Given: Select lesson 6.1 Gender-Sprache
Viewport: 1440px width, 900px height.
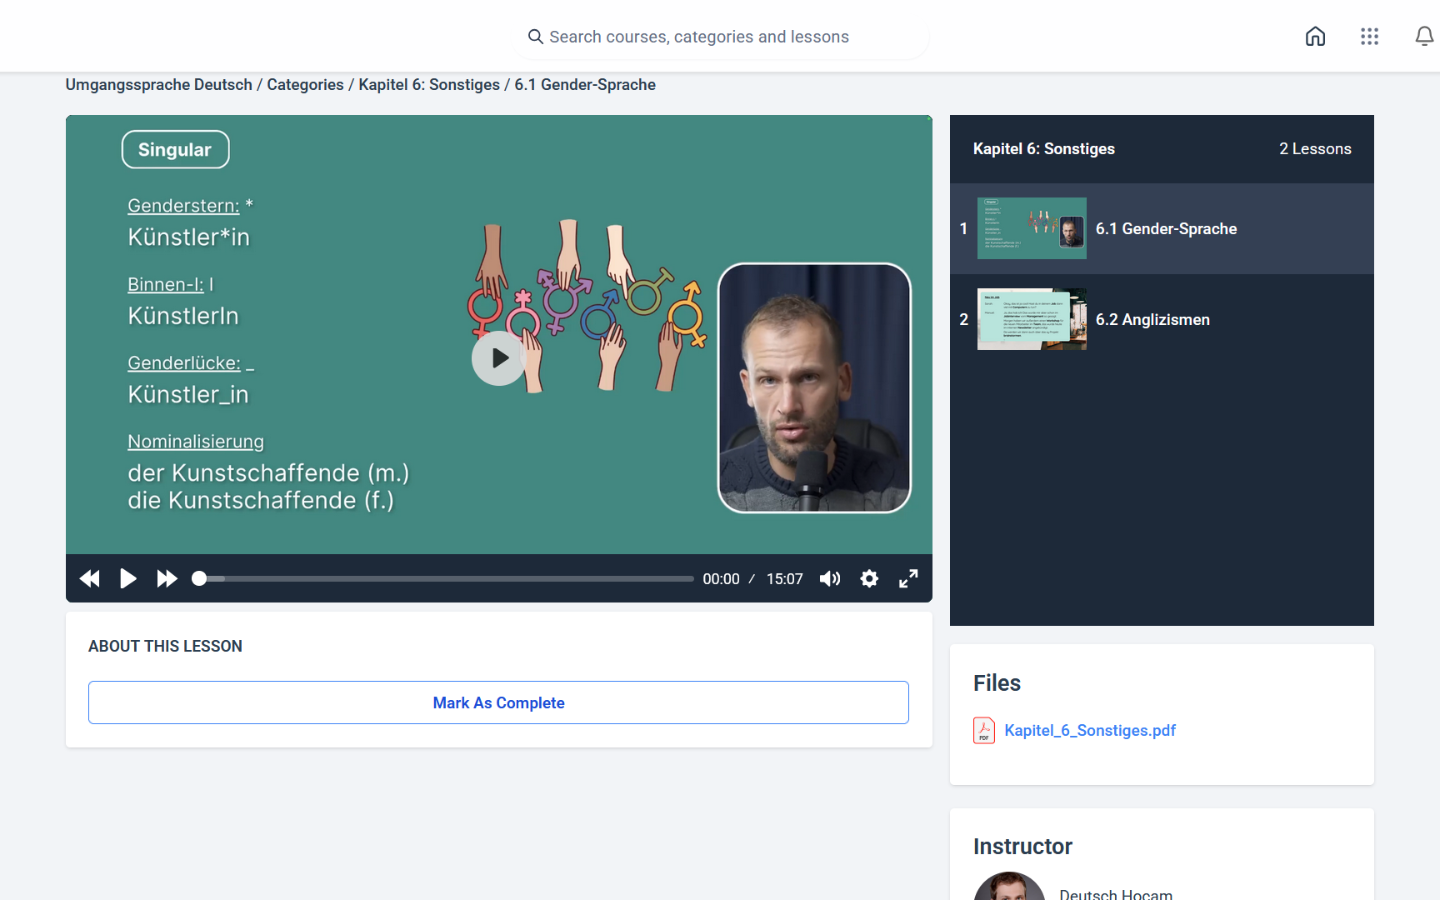Looking at the screenshot, I should pos(1166,229).
